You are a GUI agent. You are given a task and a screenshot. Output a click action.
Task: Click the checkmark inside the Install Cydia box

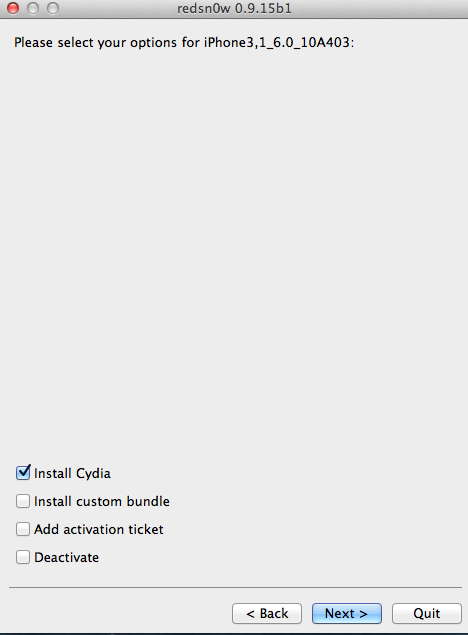point(24,471)
